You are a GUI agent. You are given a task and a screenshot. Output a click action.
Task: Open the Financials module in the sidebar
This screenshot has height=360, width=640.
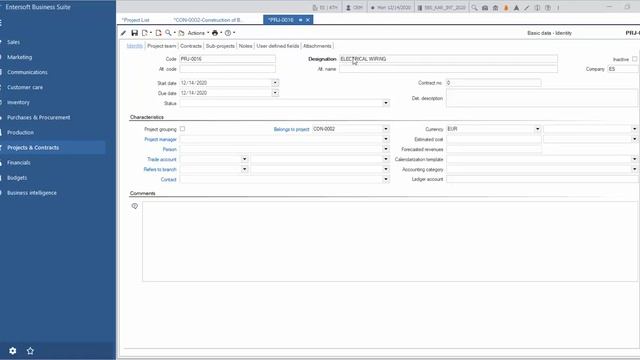pyautogui.click(x=19, y=163)
